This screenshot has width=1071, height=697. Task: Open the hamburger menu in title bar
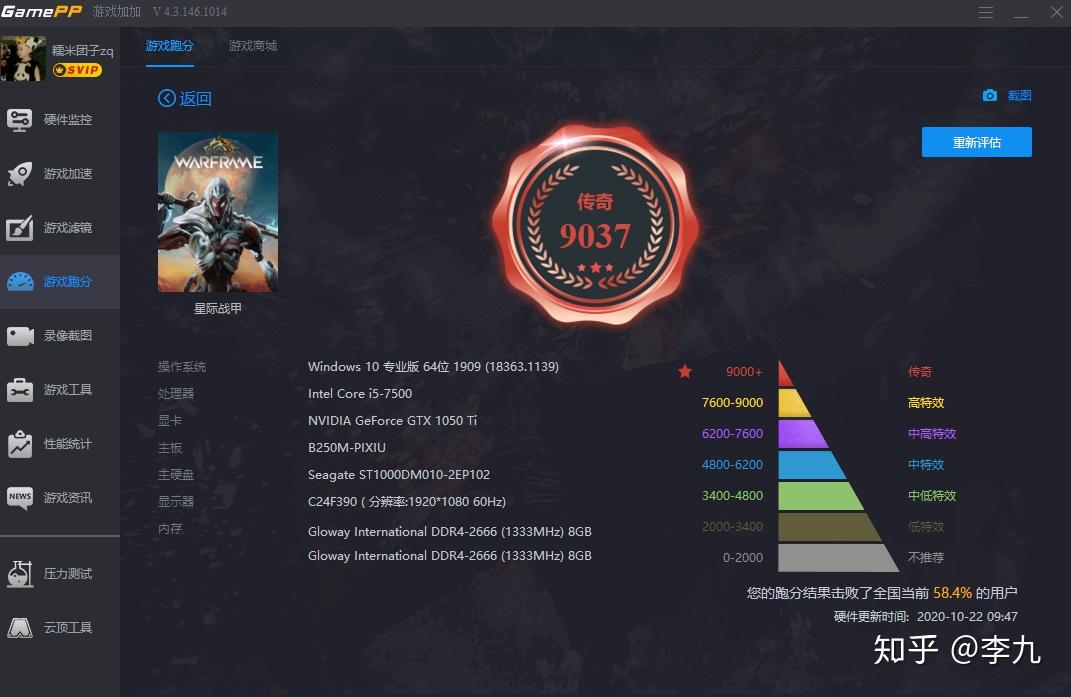(x=986, y=12)
